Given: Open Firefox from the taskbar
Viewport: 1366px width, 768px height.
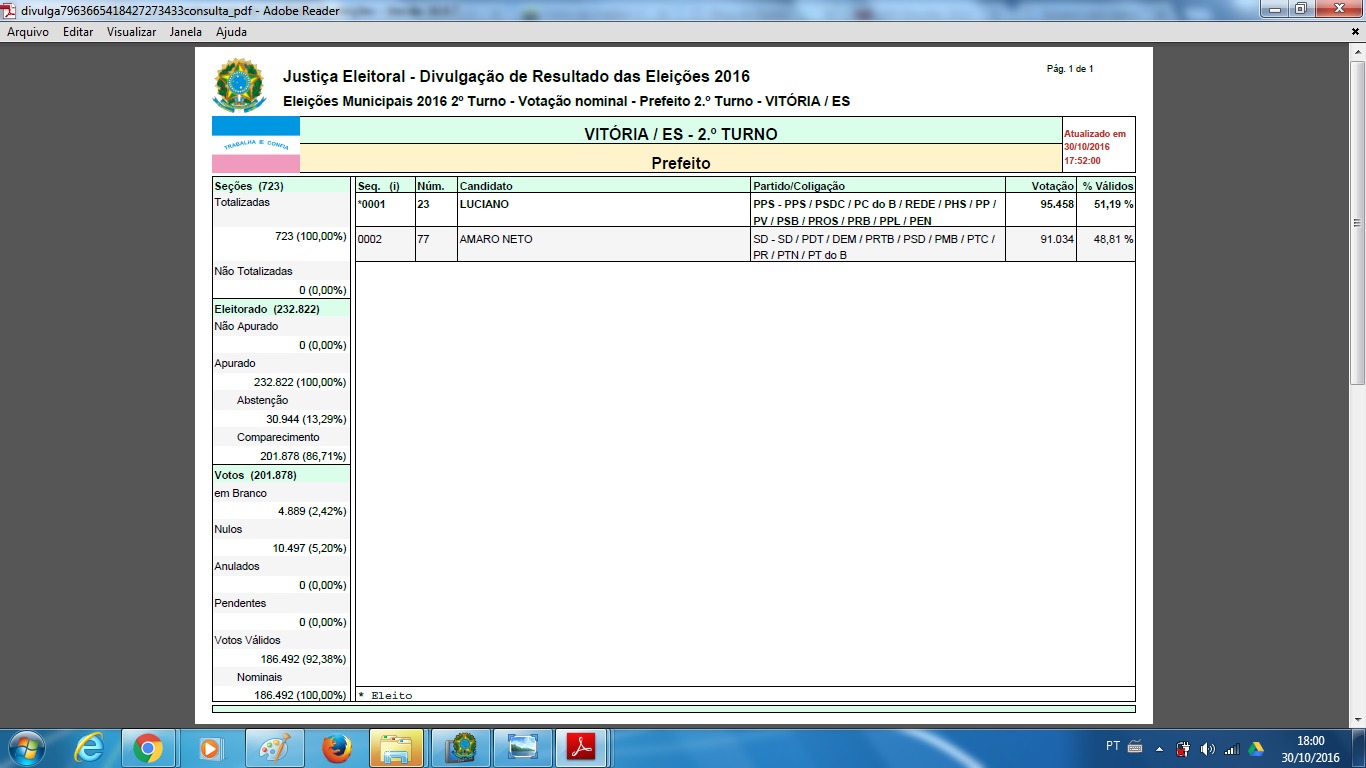Looking at the screenshot, I should pyautogui.click(x=336, y=748).
